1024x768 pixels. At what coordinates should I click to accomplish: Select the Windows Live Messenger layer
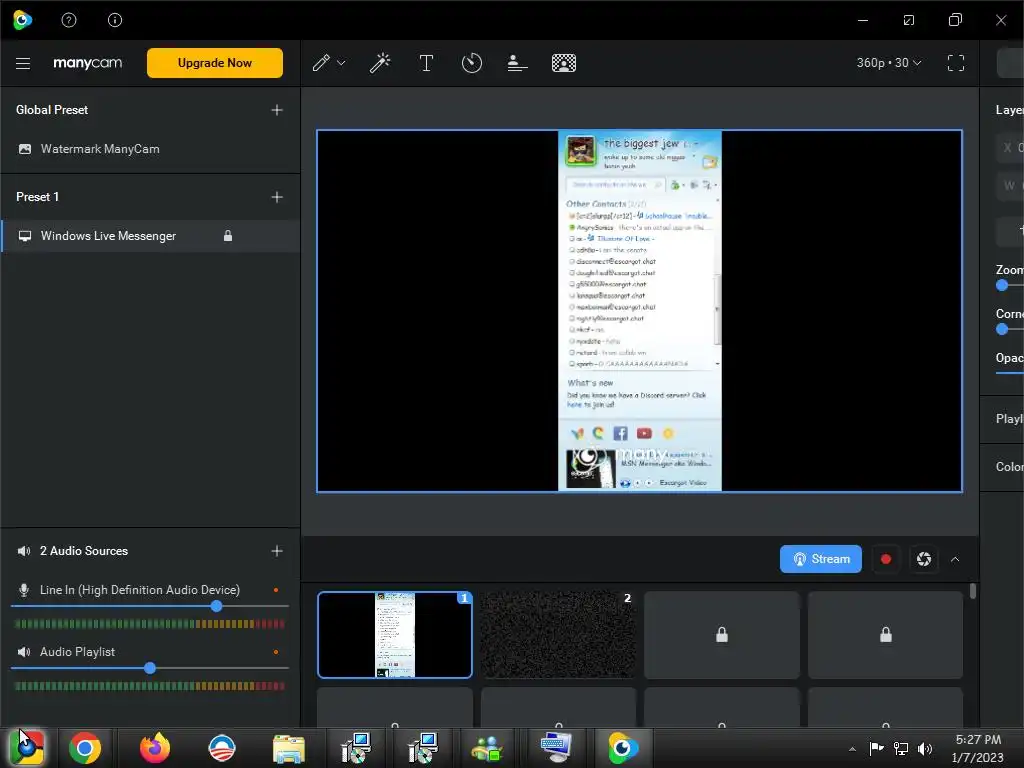[150, 236]
